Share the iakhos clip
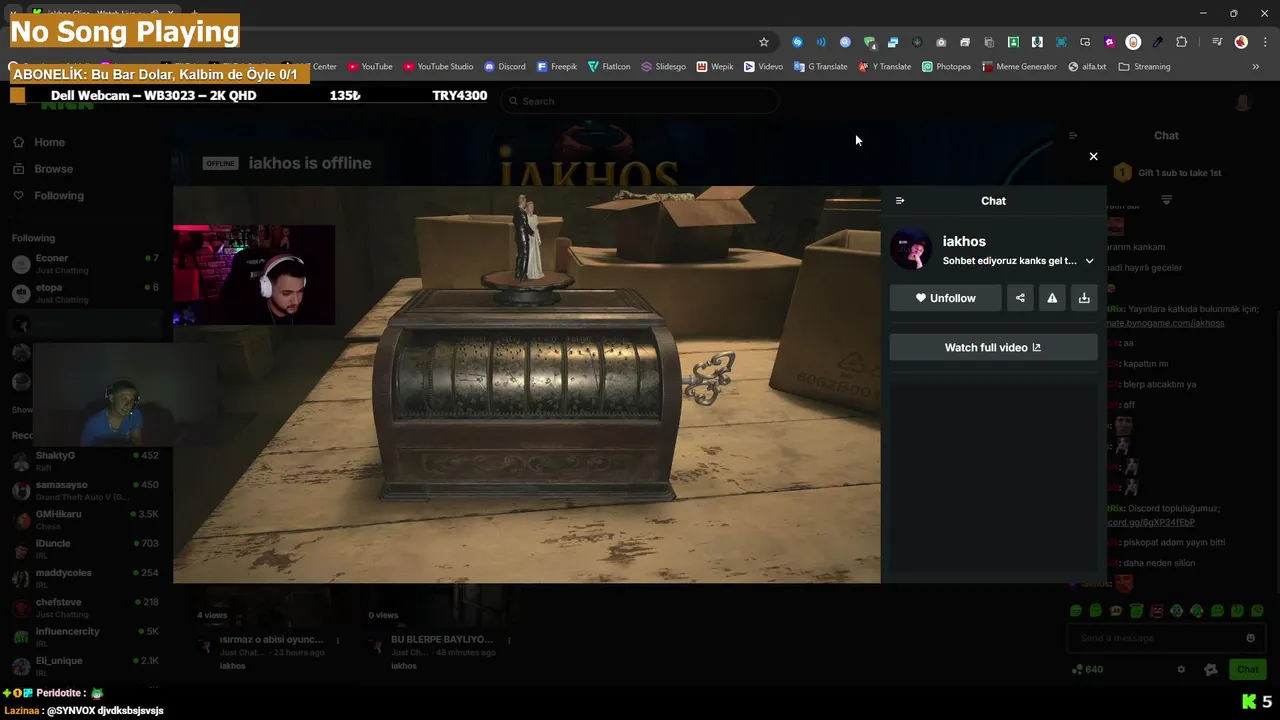 coord(1020,298)
